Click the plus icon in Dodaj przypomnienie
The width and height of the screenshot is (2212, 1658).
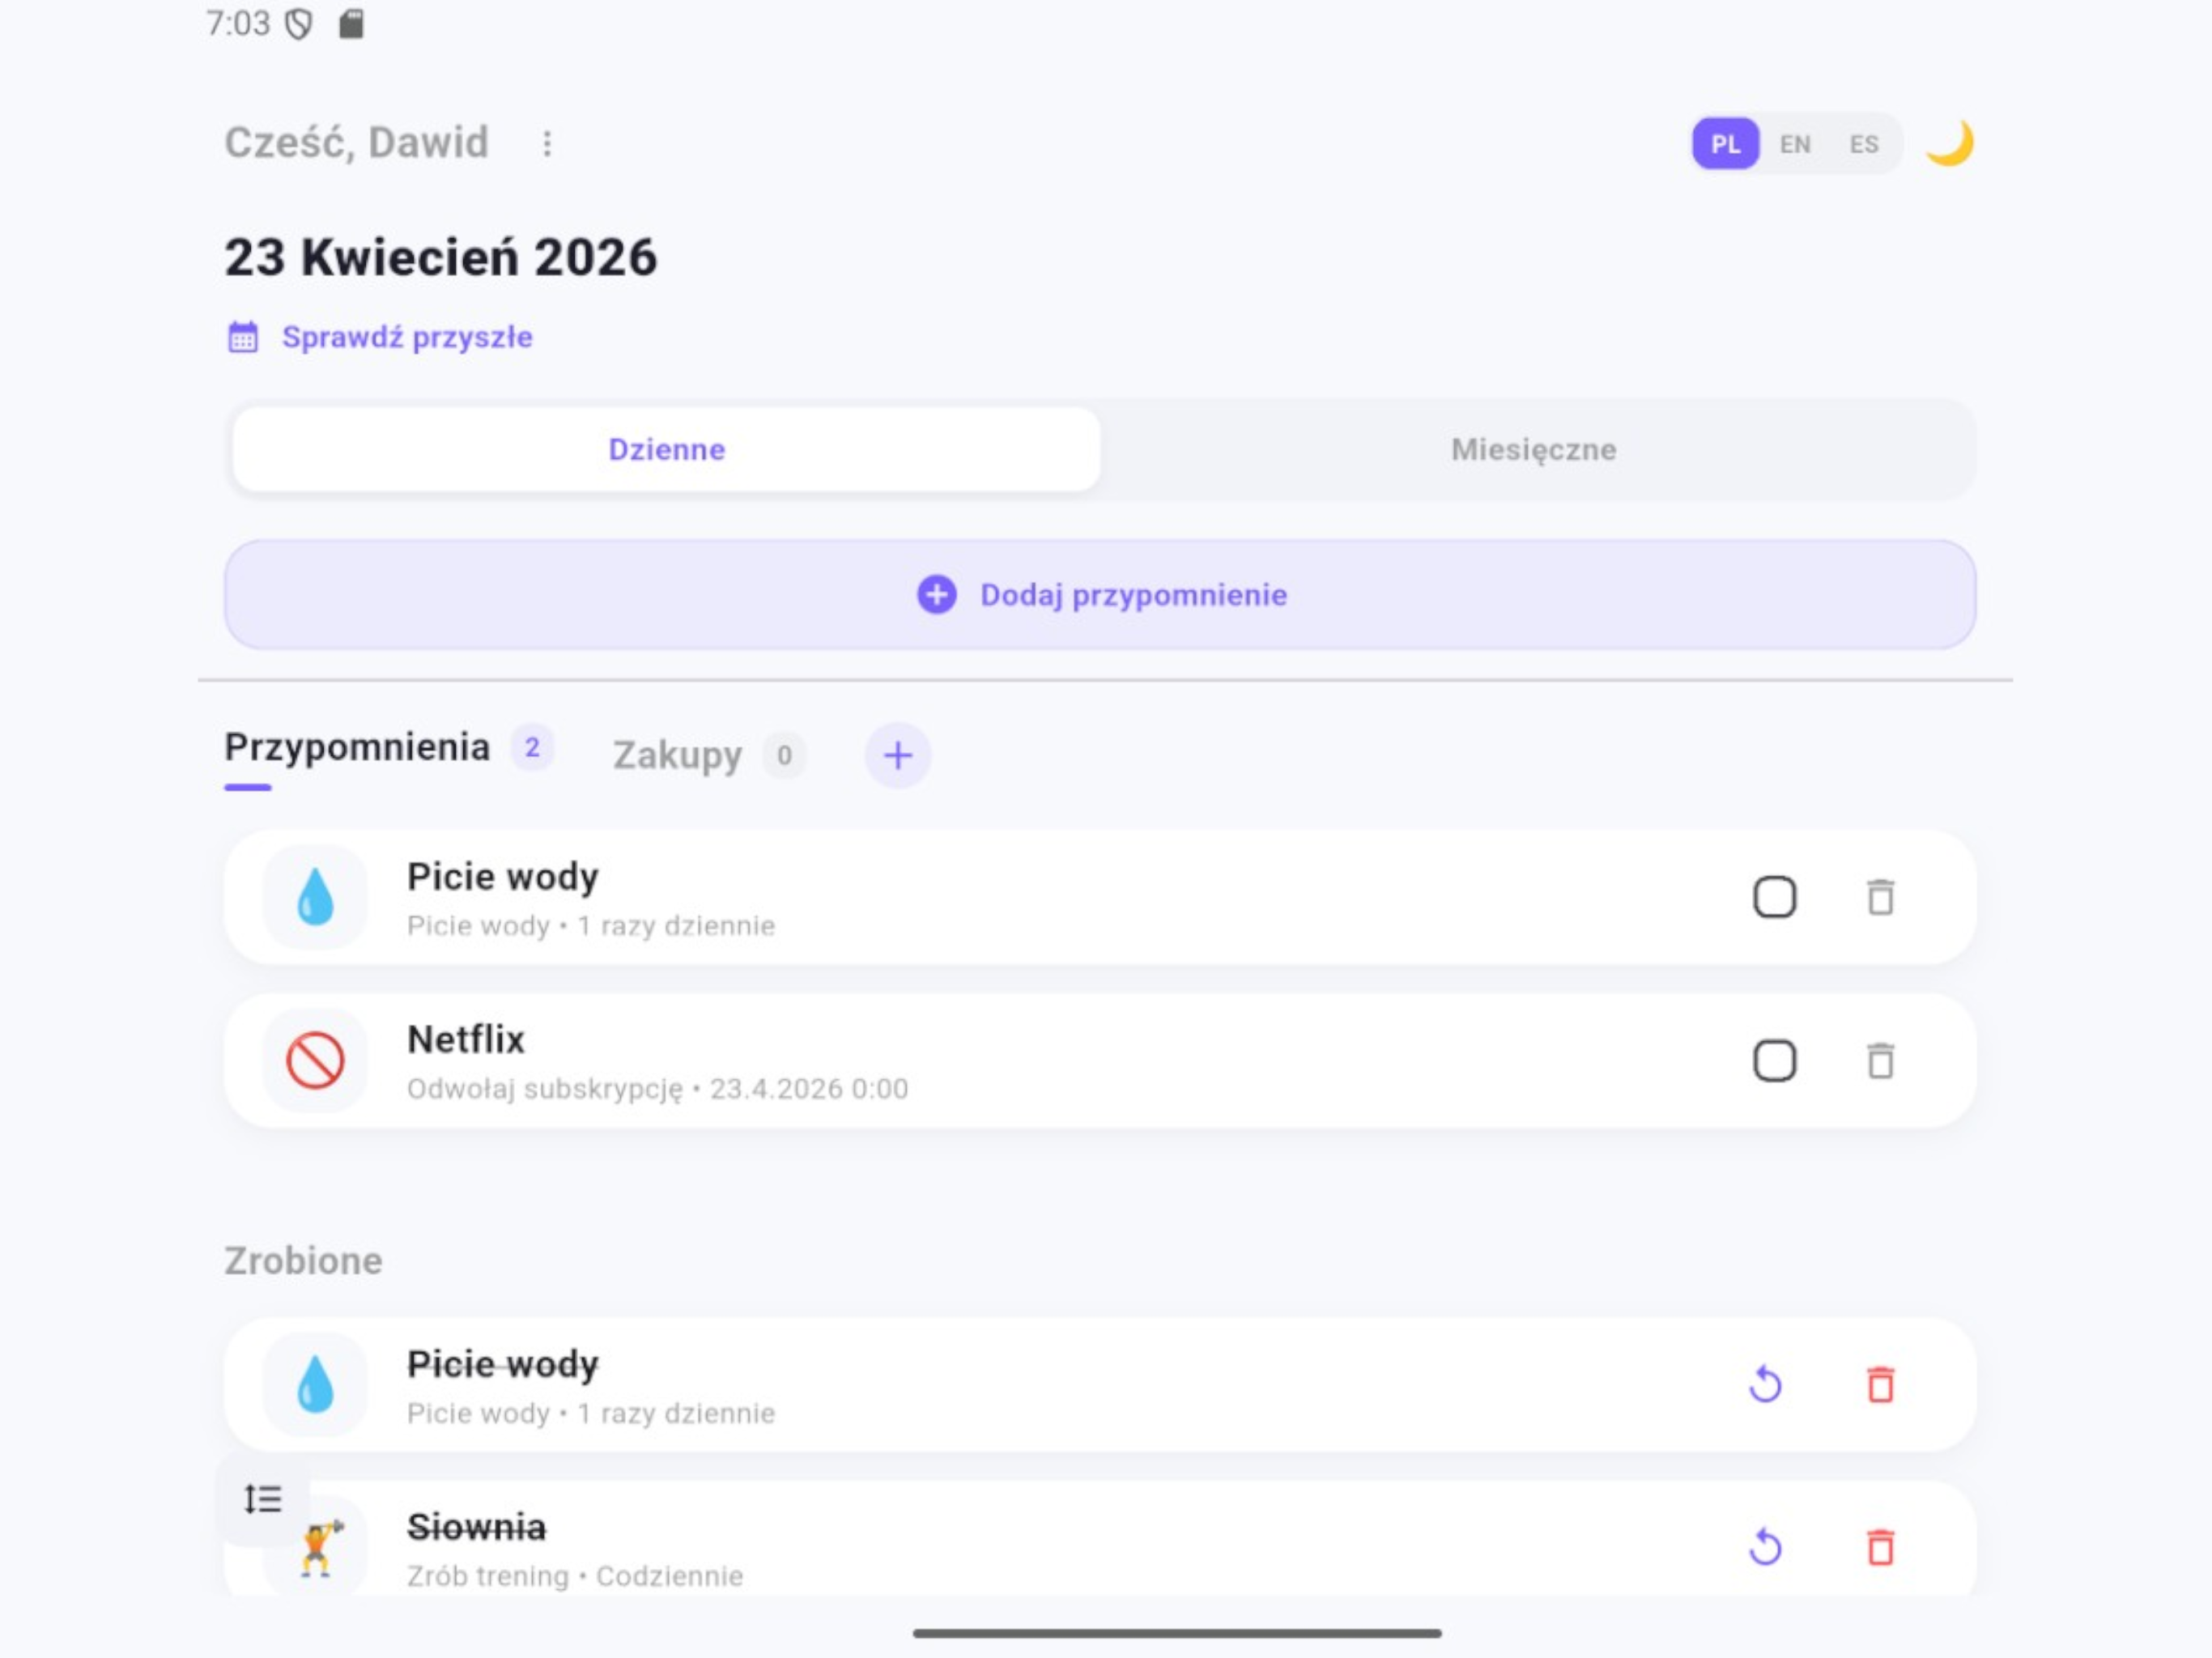[937, 595]
